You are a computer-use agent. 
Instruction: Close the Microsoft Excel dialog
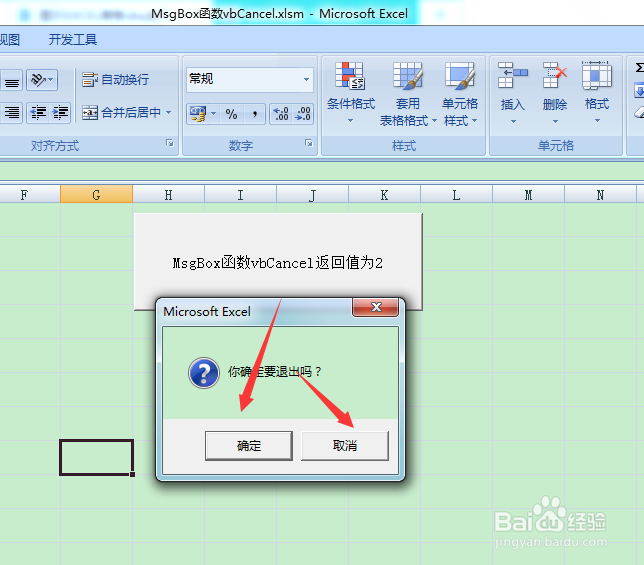coord(375,307)
